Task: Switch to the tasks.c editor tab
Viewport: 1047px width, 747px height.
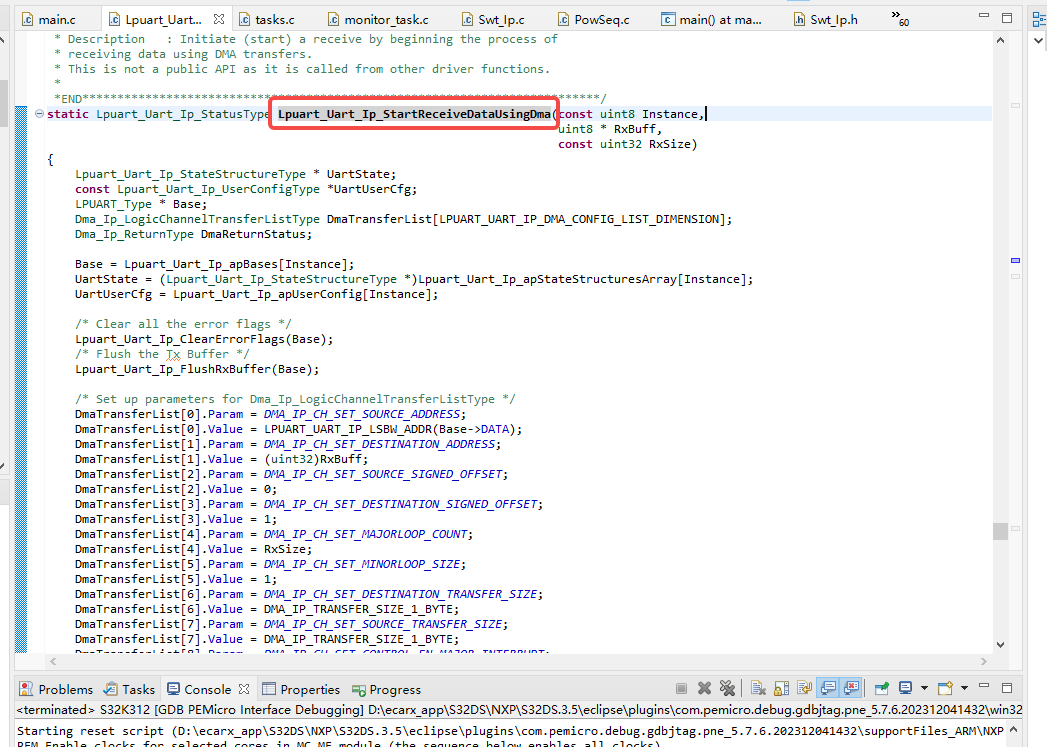Action: pyautogui.click(x=267, y=20)
